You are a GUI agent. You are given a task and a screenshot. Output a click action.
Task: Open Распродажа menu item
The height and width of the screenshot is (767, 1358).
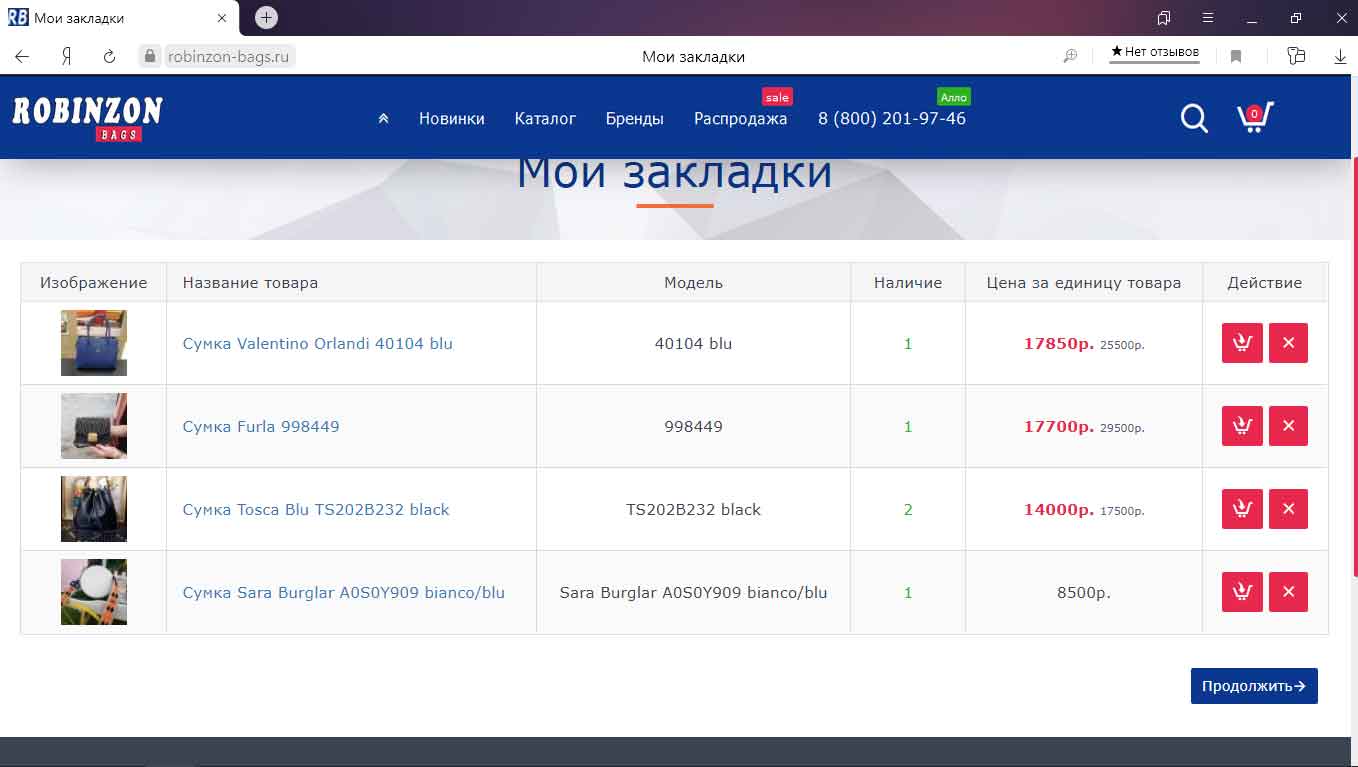point(741,118)
